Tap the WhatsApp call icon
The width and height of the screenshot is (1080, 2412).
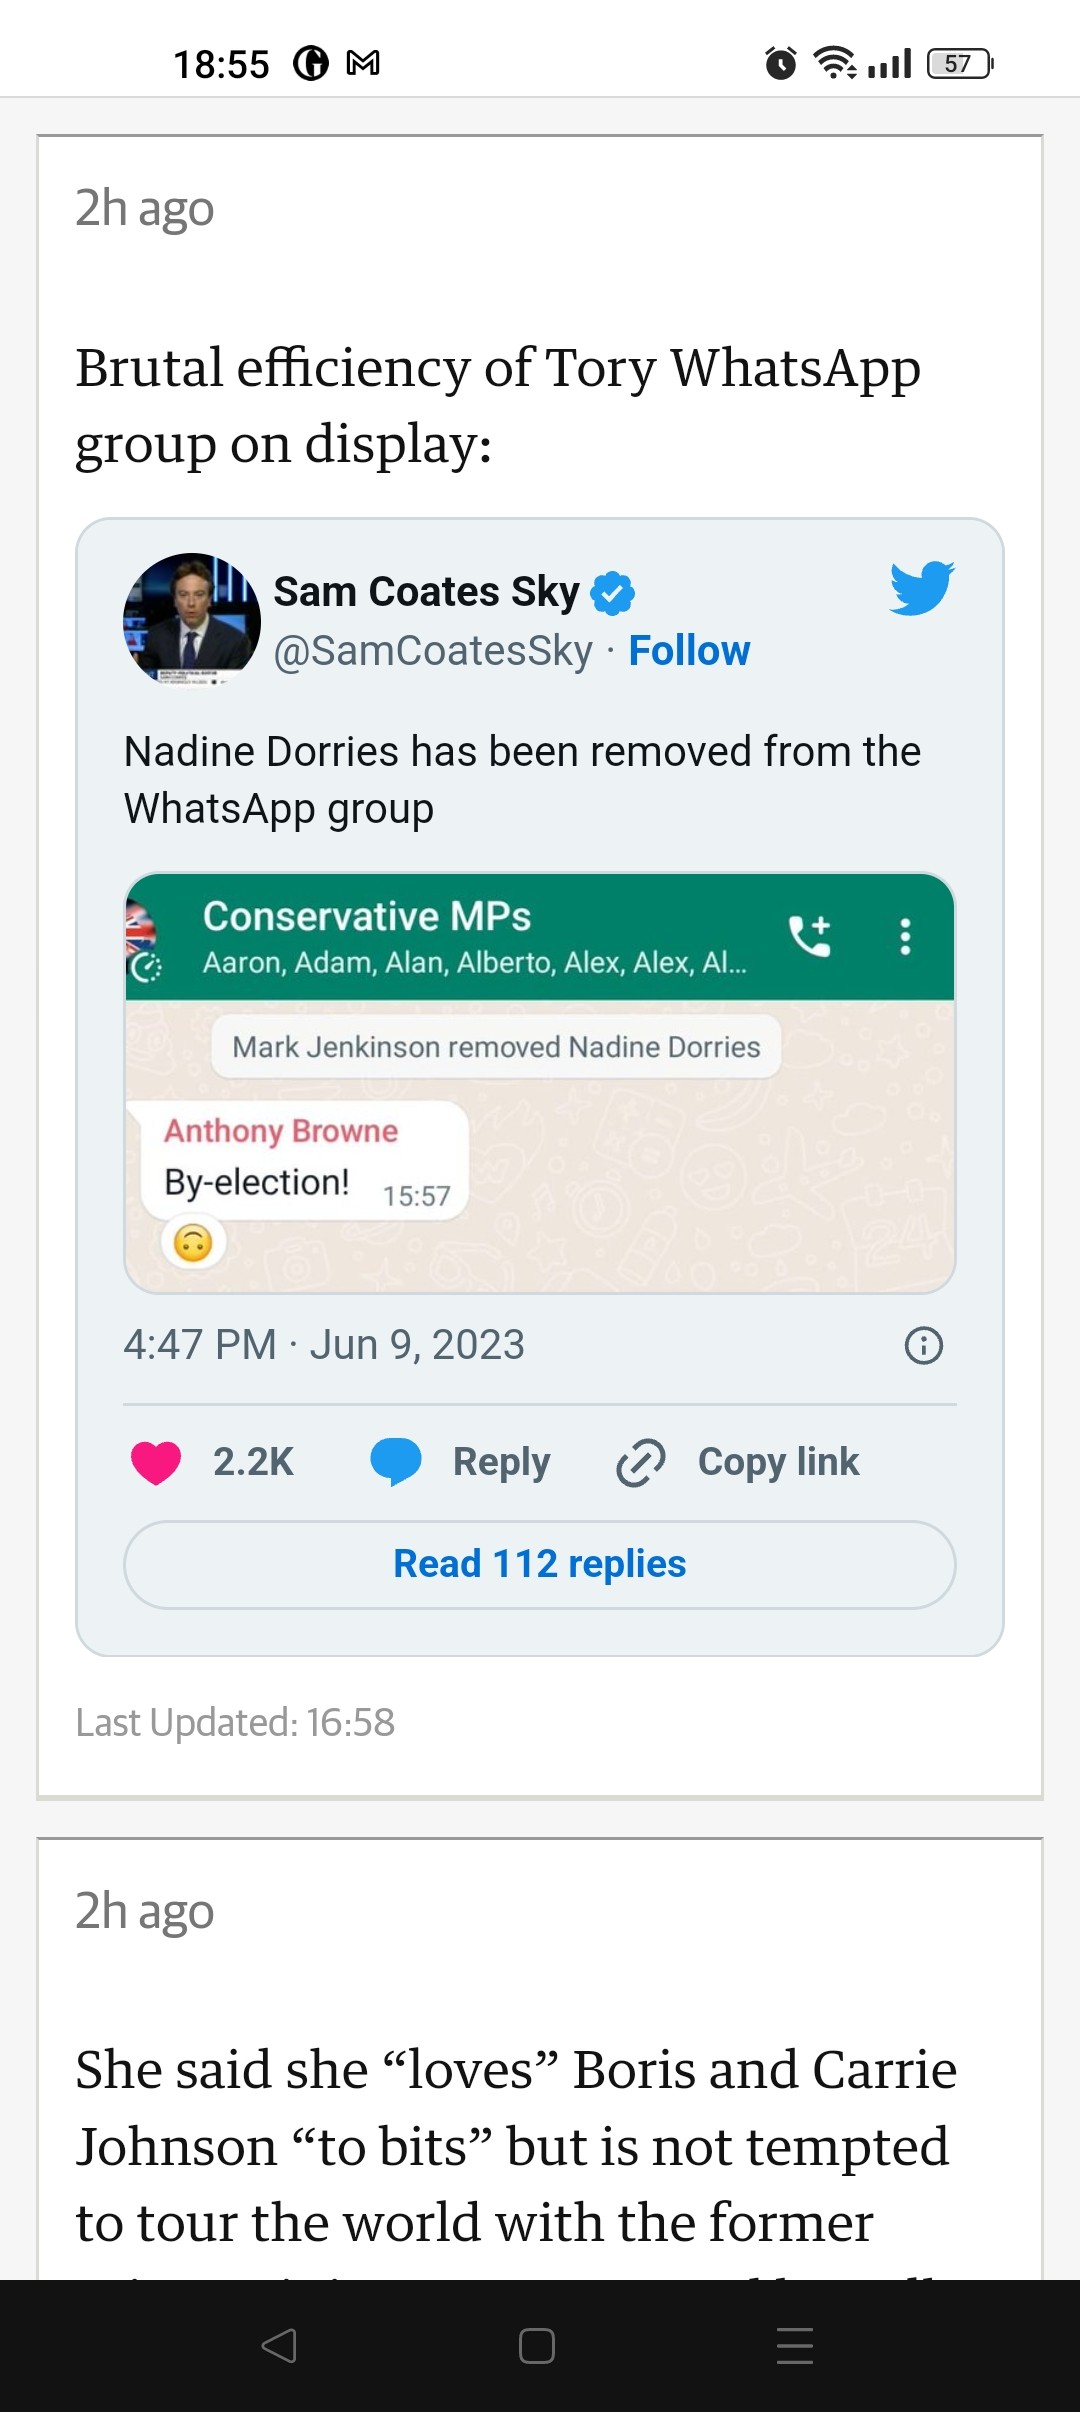coord(809,936)
